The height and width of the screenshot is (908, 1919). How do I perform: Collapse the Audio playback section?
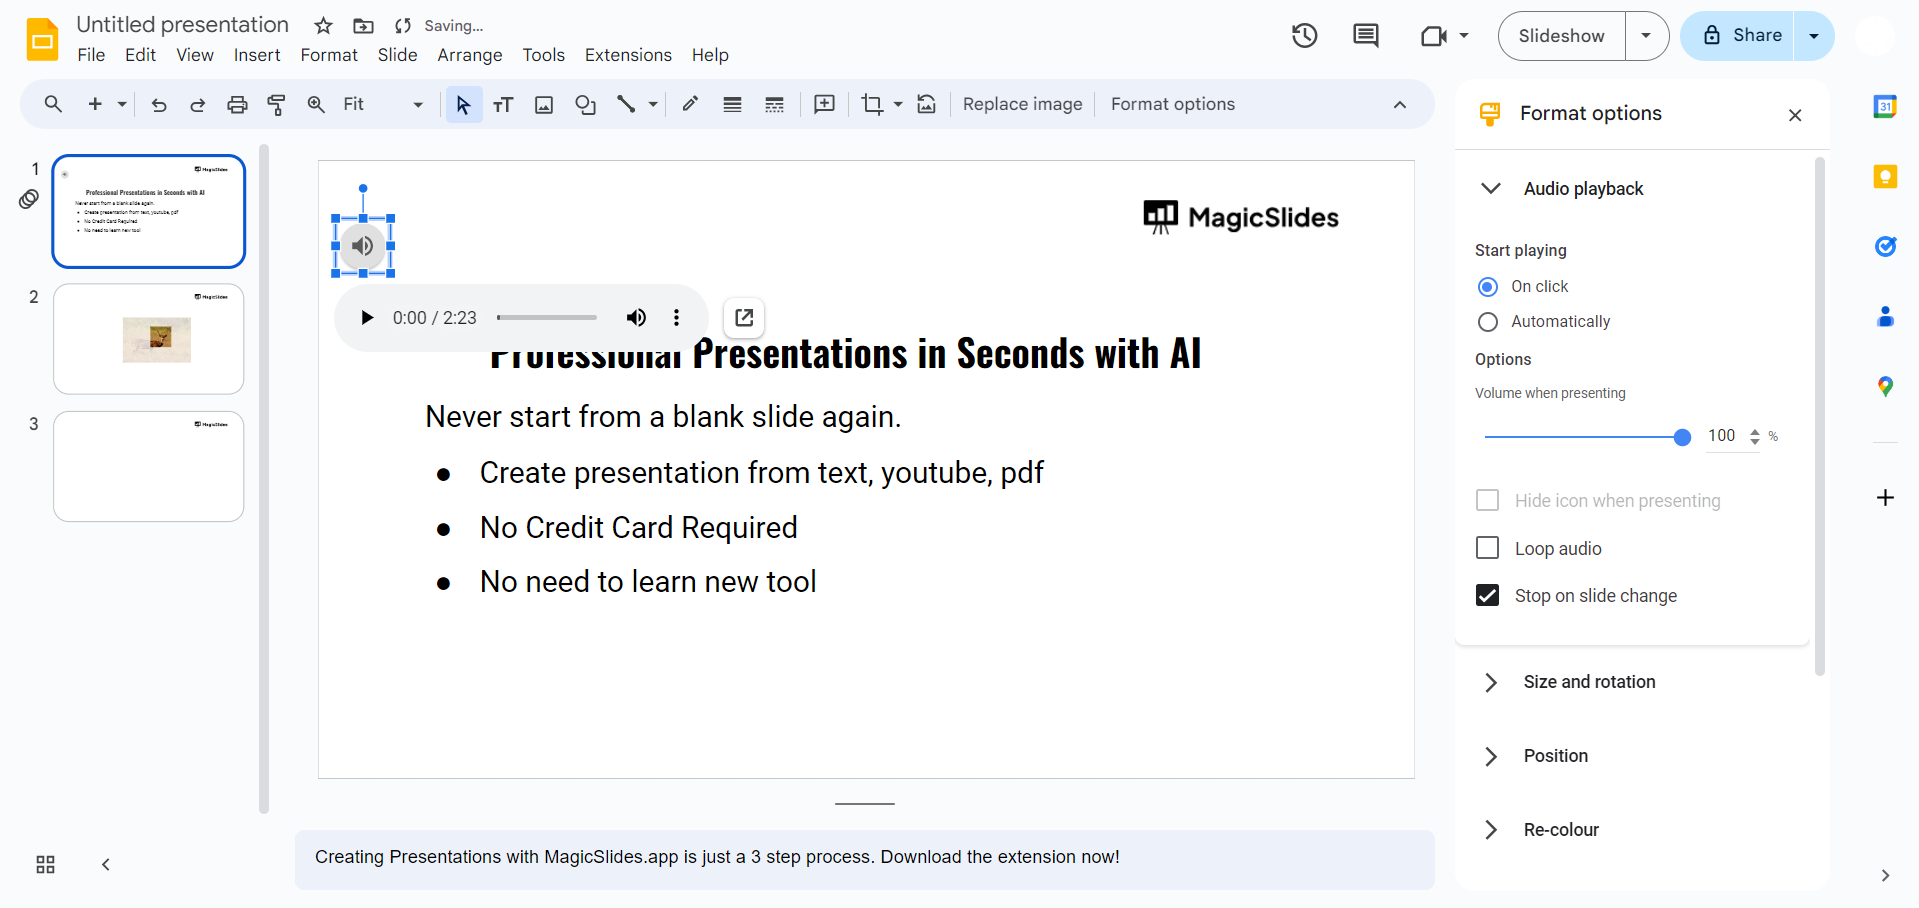[1491, 189]
